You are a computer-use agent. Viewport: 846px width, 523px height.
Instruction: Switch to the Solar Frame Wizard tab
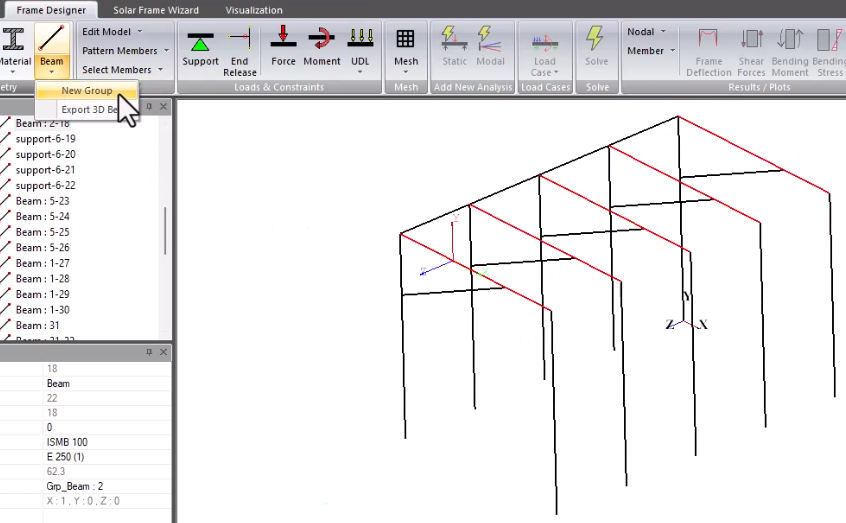pyautogui.click(x=156, y=10)
